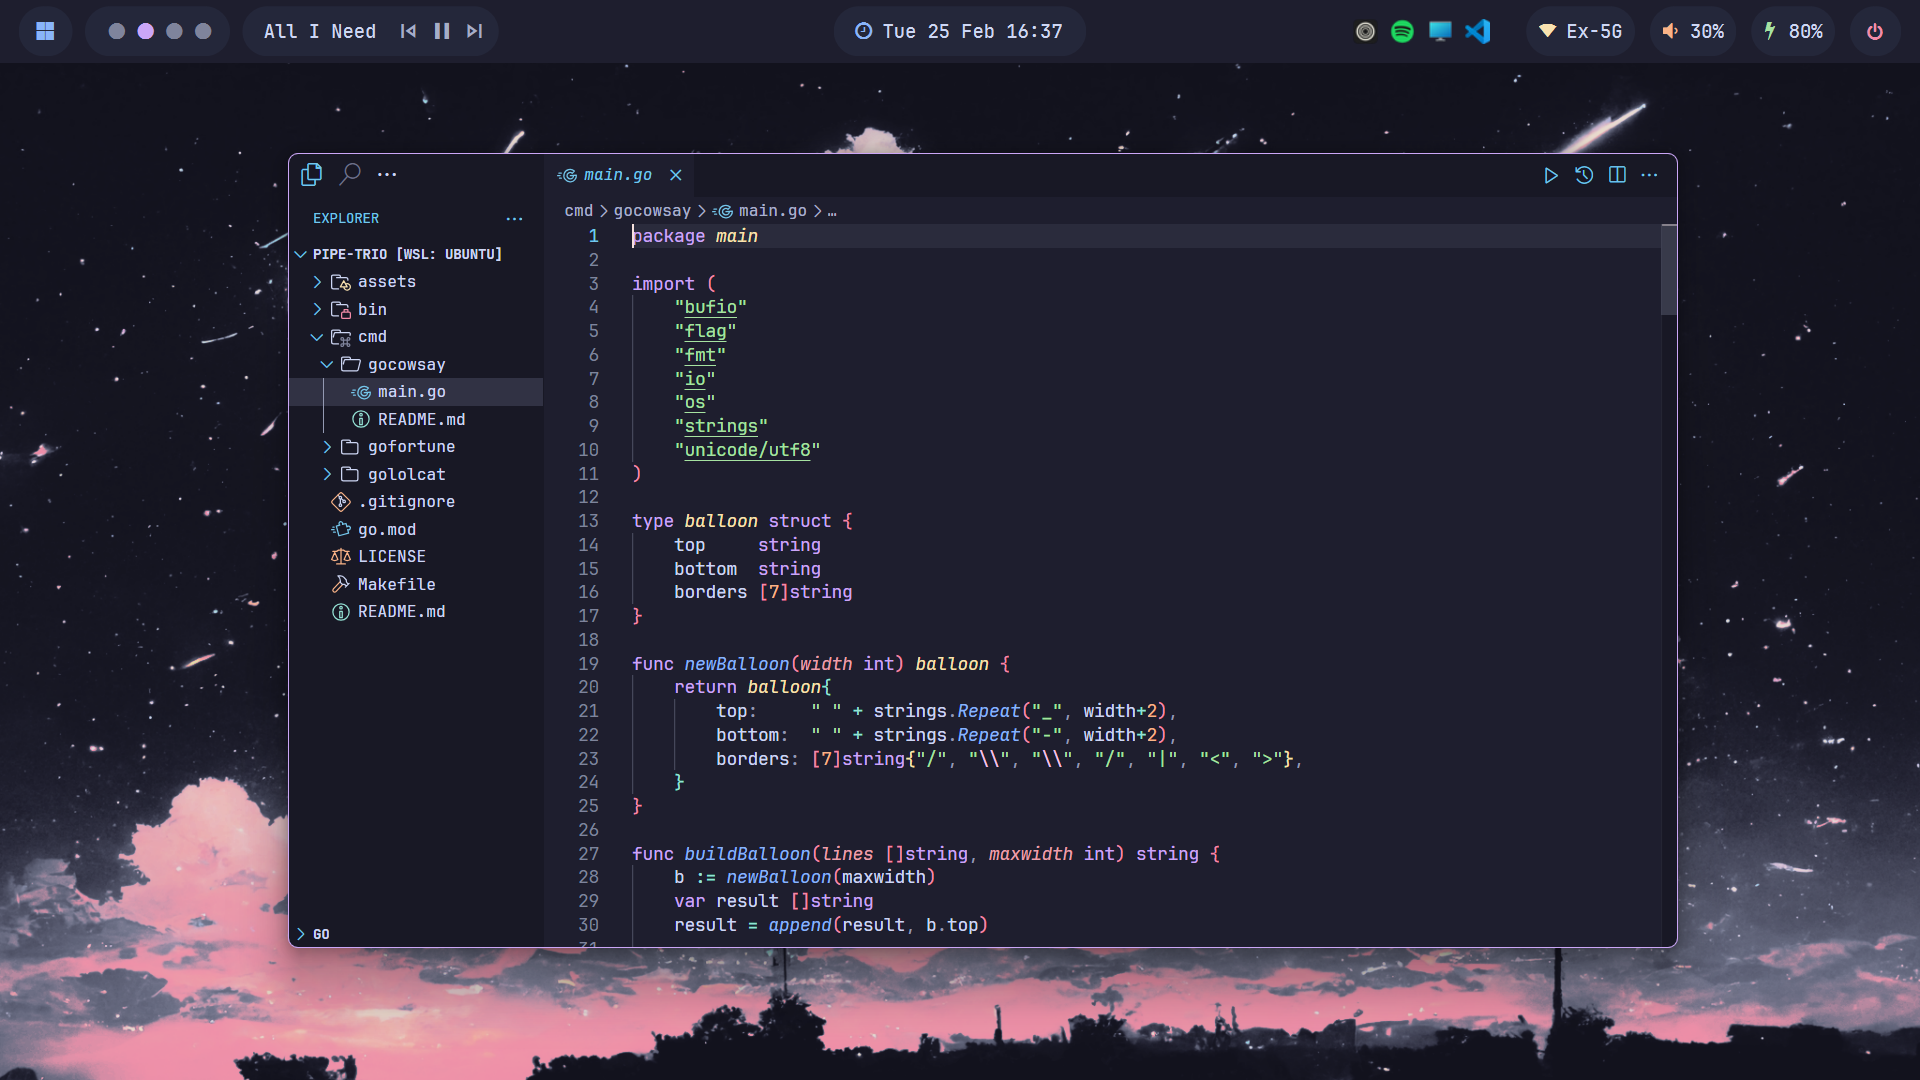Pause the playing track
This screenshot has height=1080, width=1920.
tap(442, 31)
